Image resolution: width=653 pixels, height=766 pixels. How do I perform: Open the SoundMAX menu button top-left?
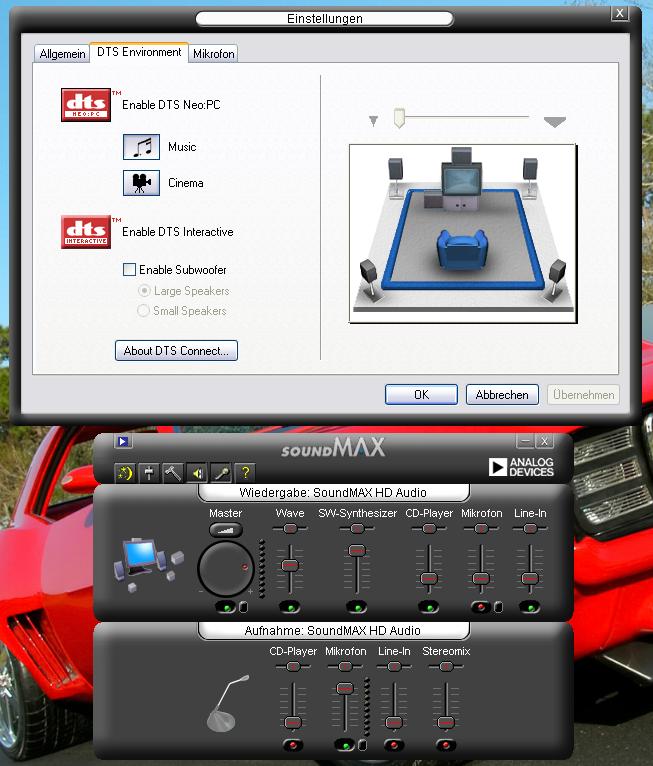pos(124,441)
